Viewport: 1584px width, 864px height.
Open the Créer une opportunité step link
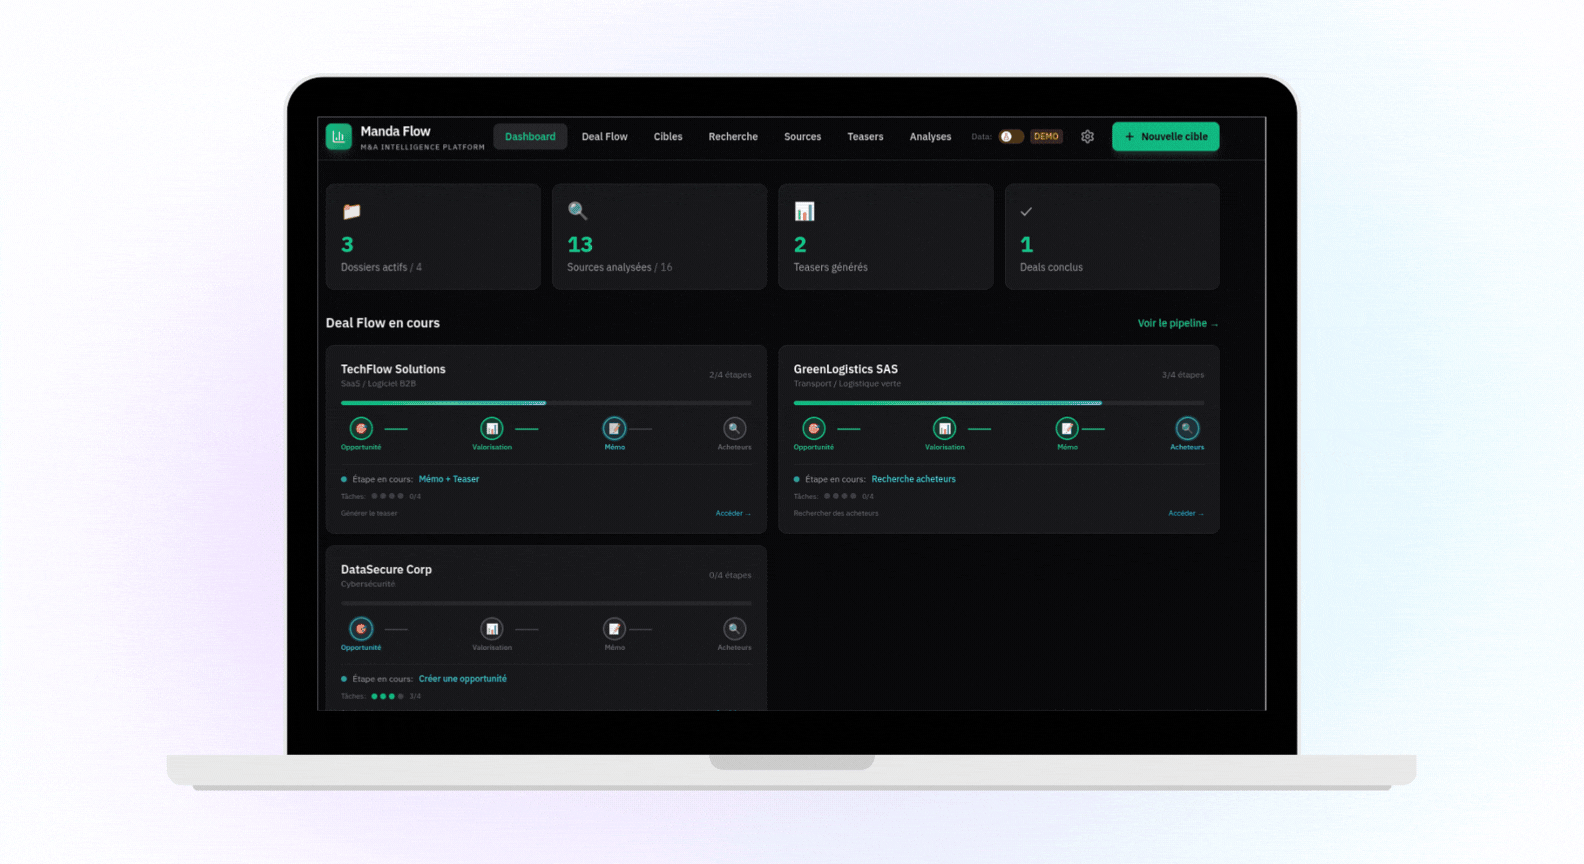[463, 679]
